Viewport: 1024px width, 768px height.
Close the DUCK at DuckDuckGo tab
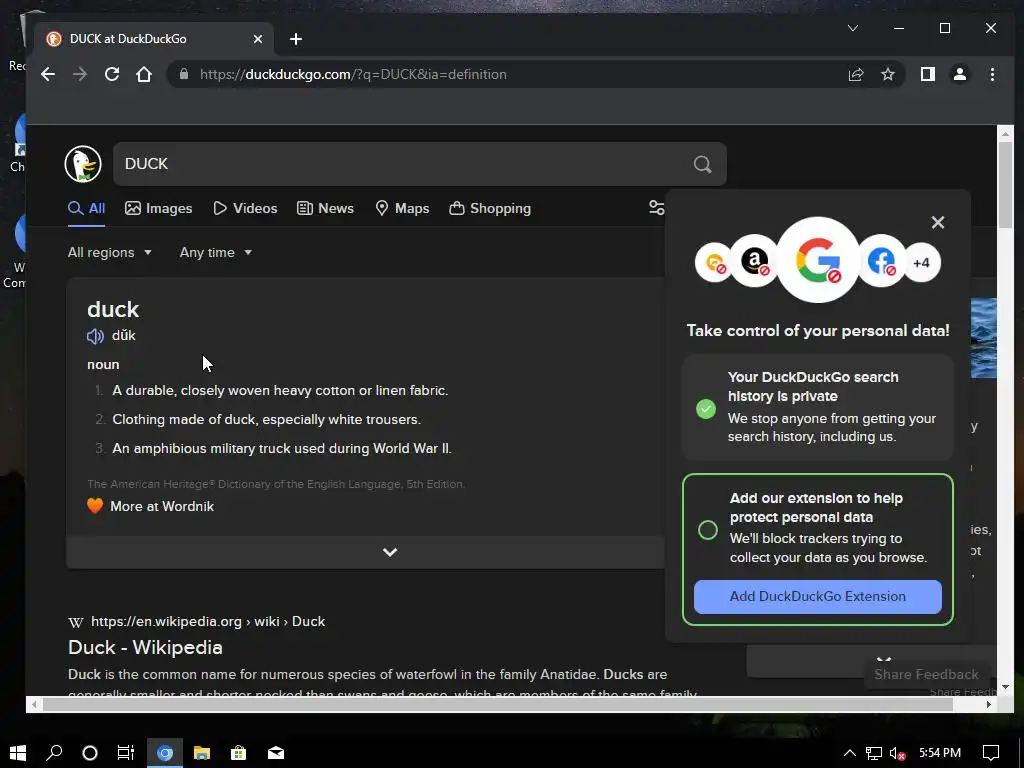258,39
